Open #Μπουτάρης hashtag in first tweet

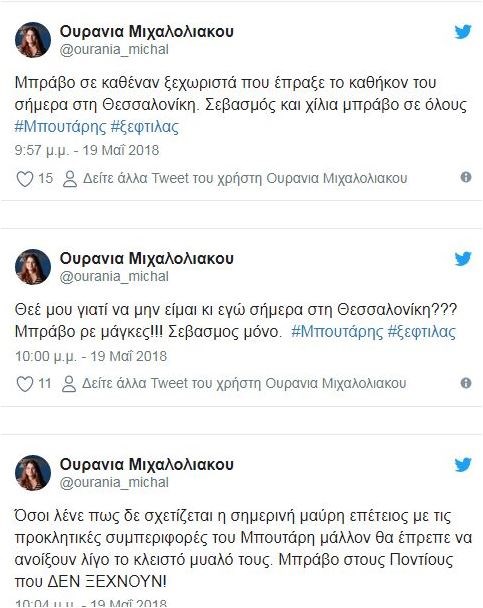60,127
